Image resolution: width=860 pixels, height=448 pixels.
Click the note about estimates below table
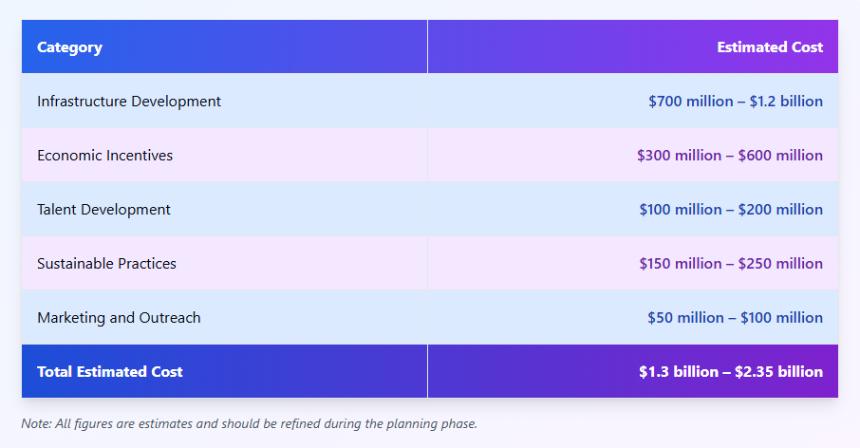pos(249,423)
